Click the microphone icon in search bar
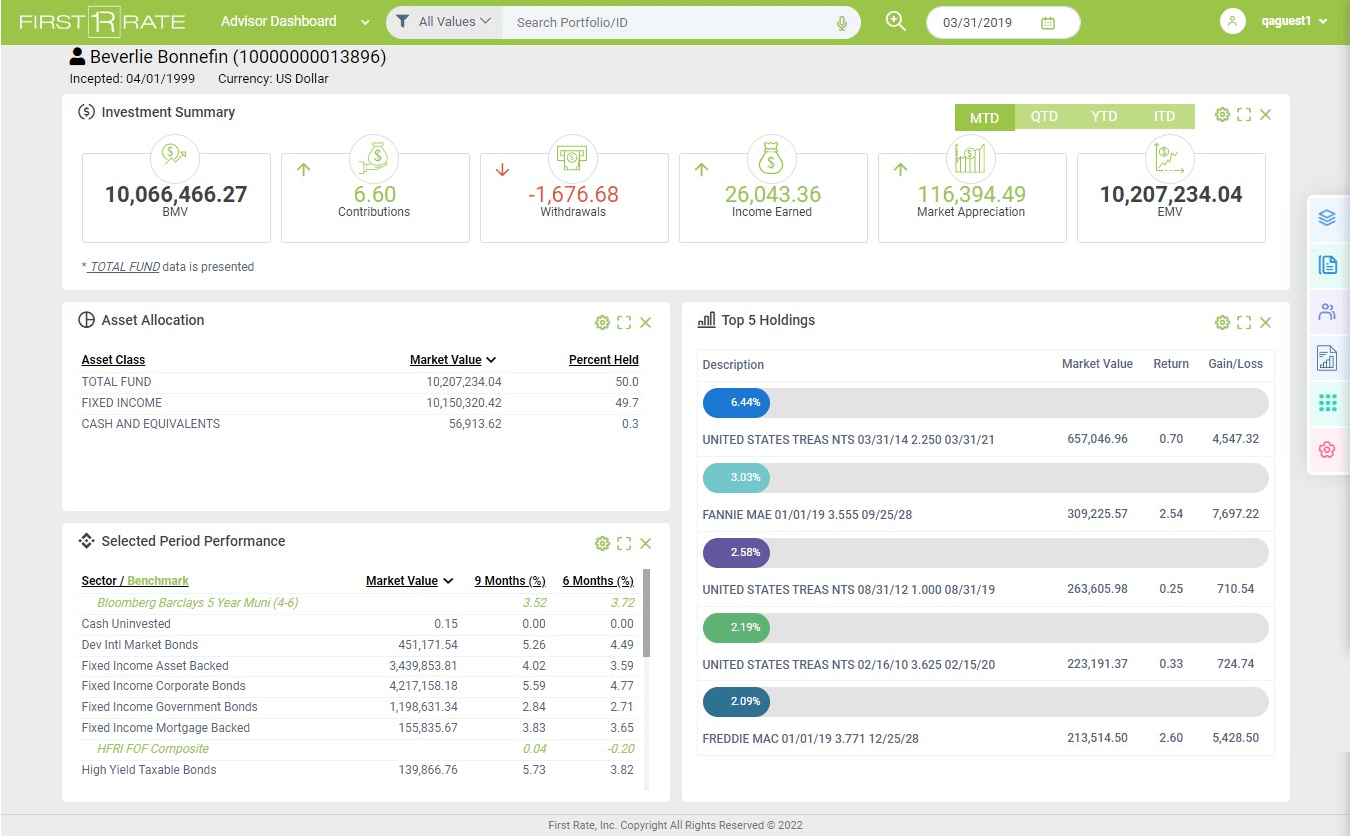 click(842, 23)
